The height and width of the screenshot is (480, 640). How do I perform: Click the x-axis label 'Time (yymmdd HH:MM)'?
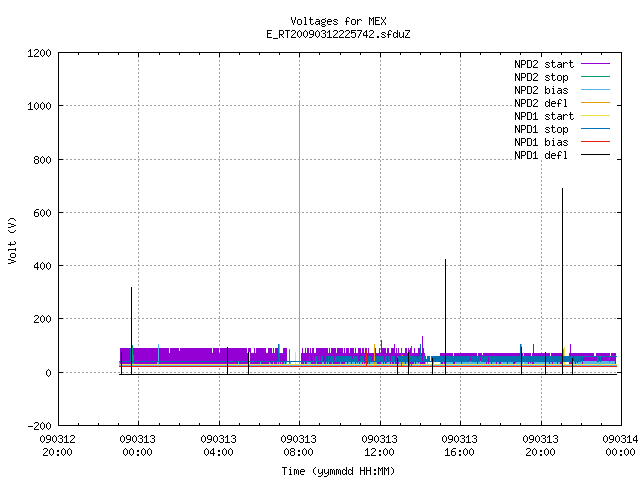(x=338, y=471)
